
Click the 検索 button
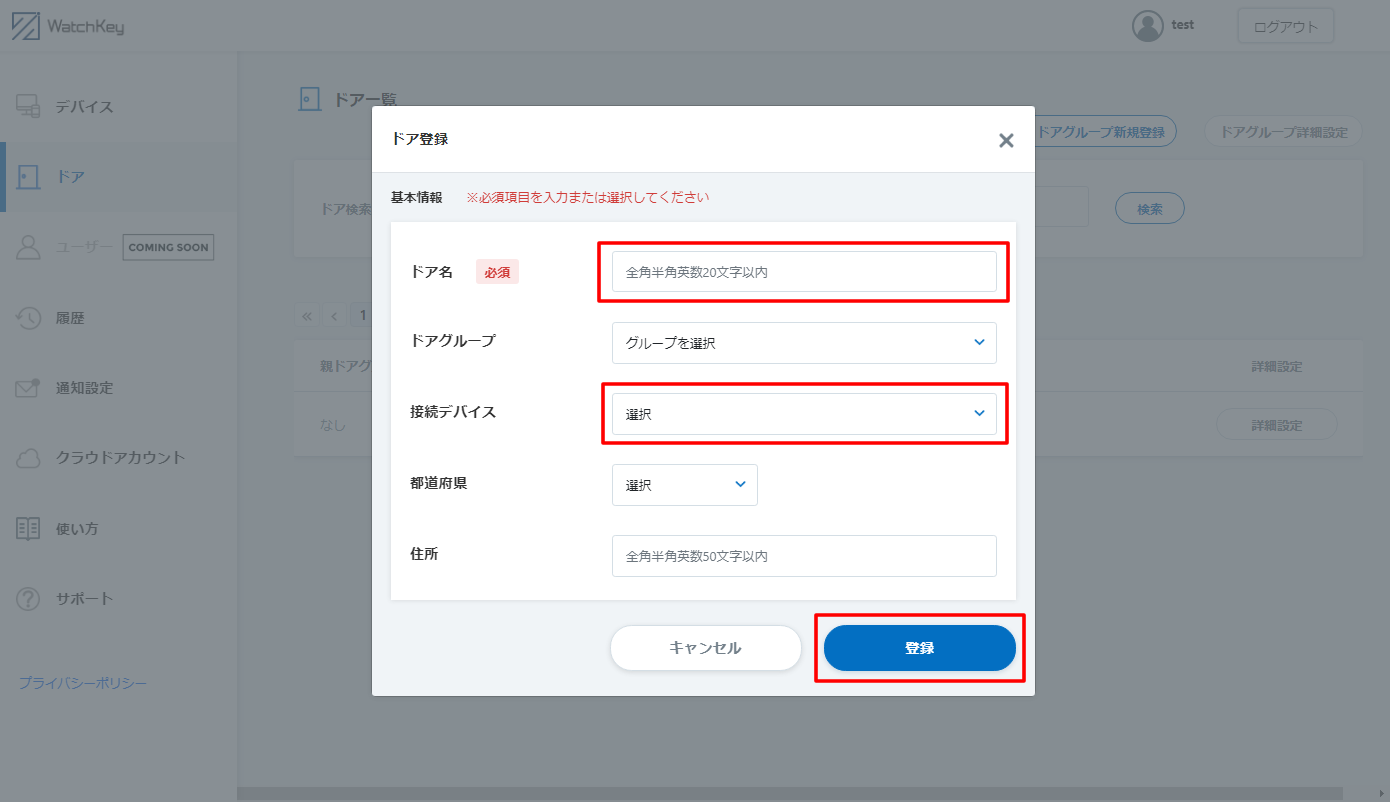tap(1150, 209)
